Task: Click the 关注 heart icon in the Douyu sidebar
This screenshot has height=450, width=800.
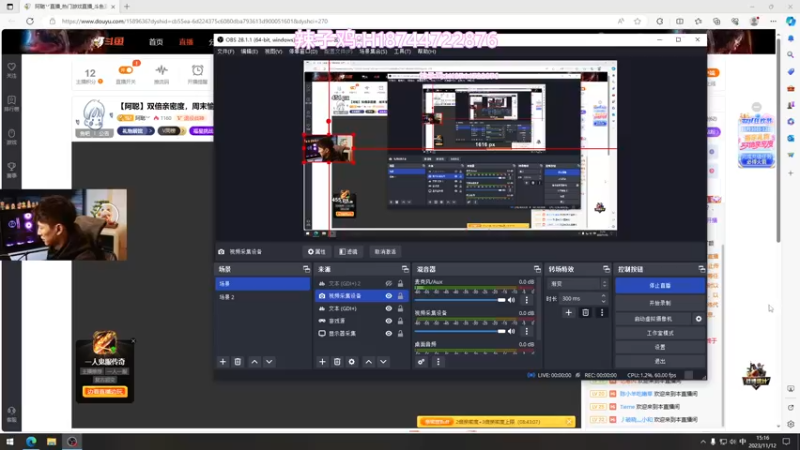Action: click(x=11, y=67)
